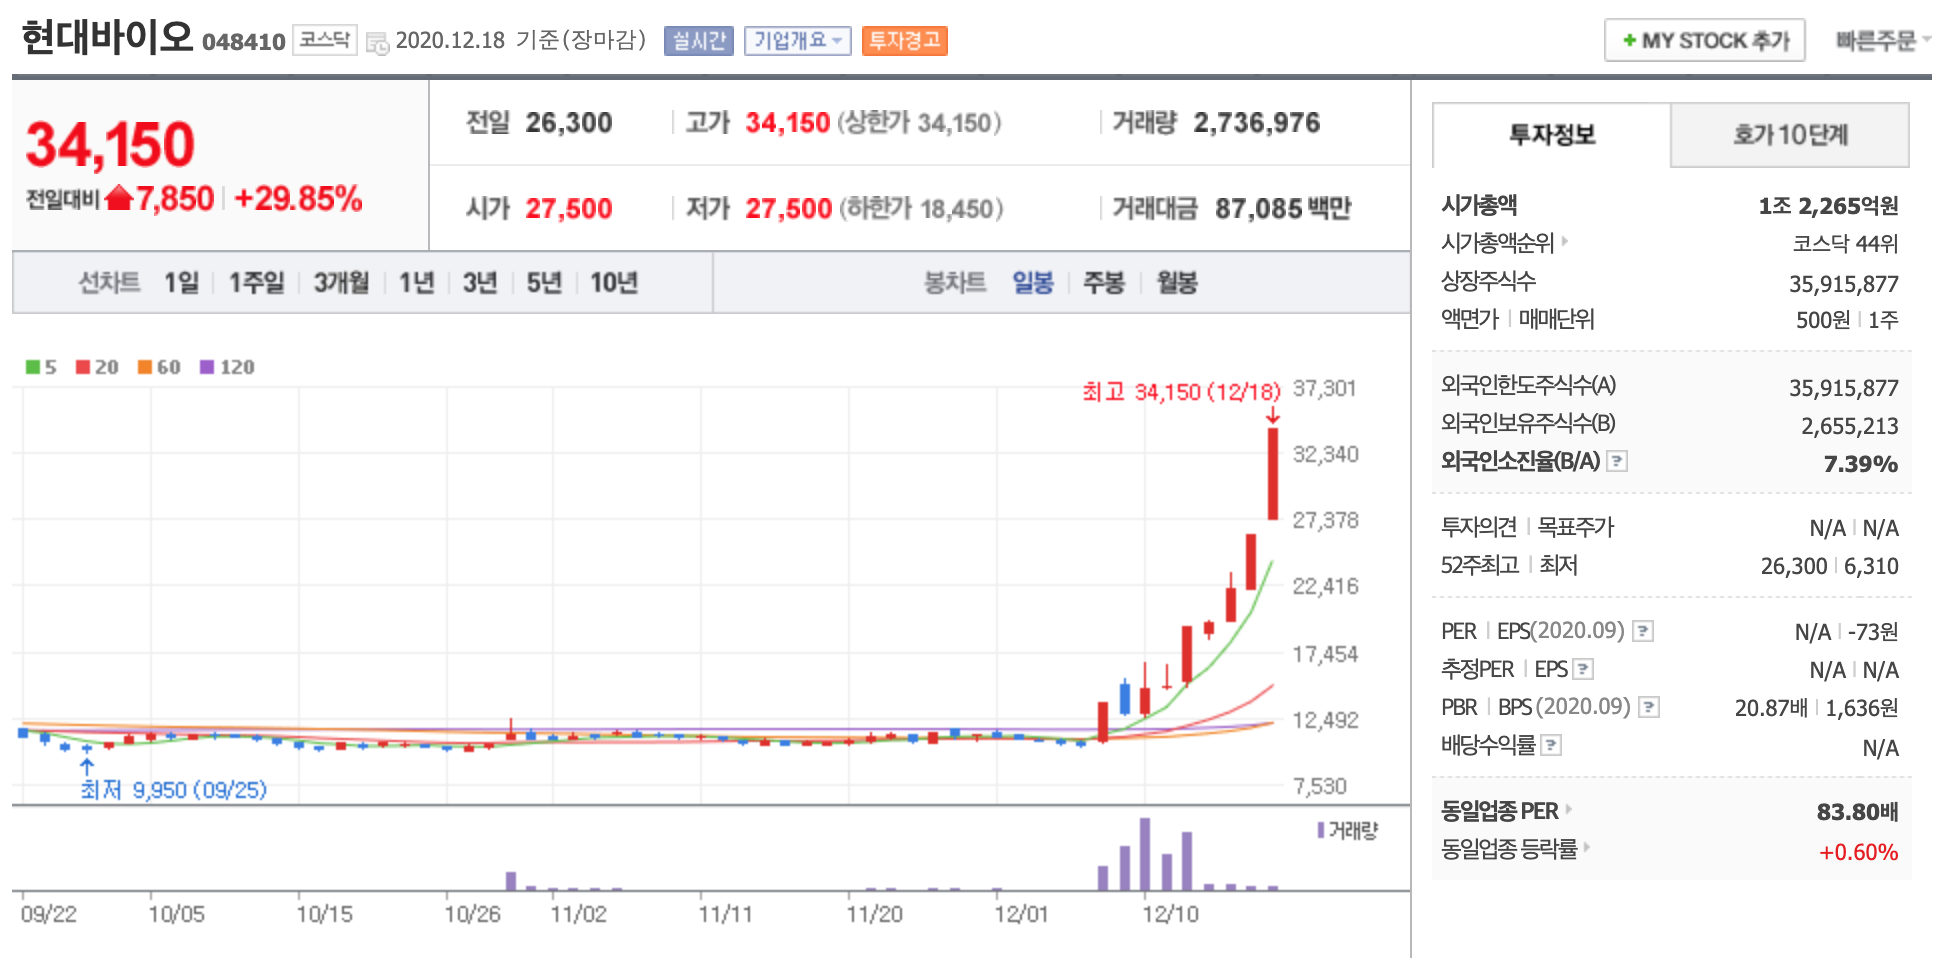1946x958 pixels.
Task: Click stock code 048410
Action: tap(244, 42)
